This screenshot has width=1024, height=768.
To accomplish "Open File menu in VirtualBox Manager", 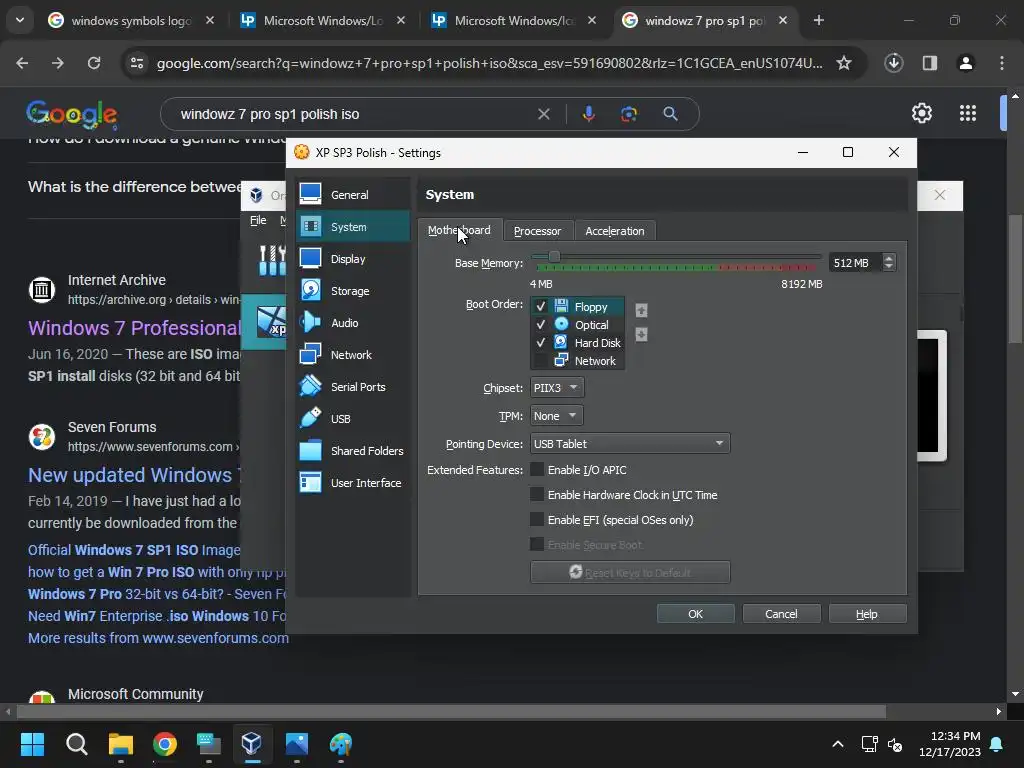I will click(x=258, y=220).
